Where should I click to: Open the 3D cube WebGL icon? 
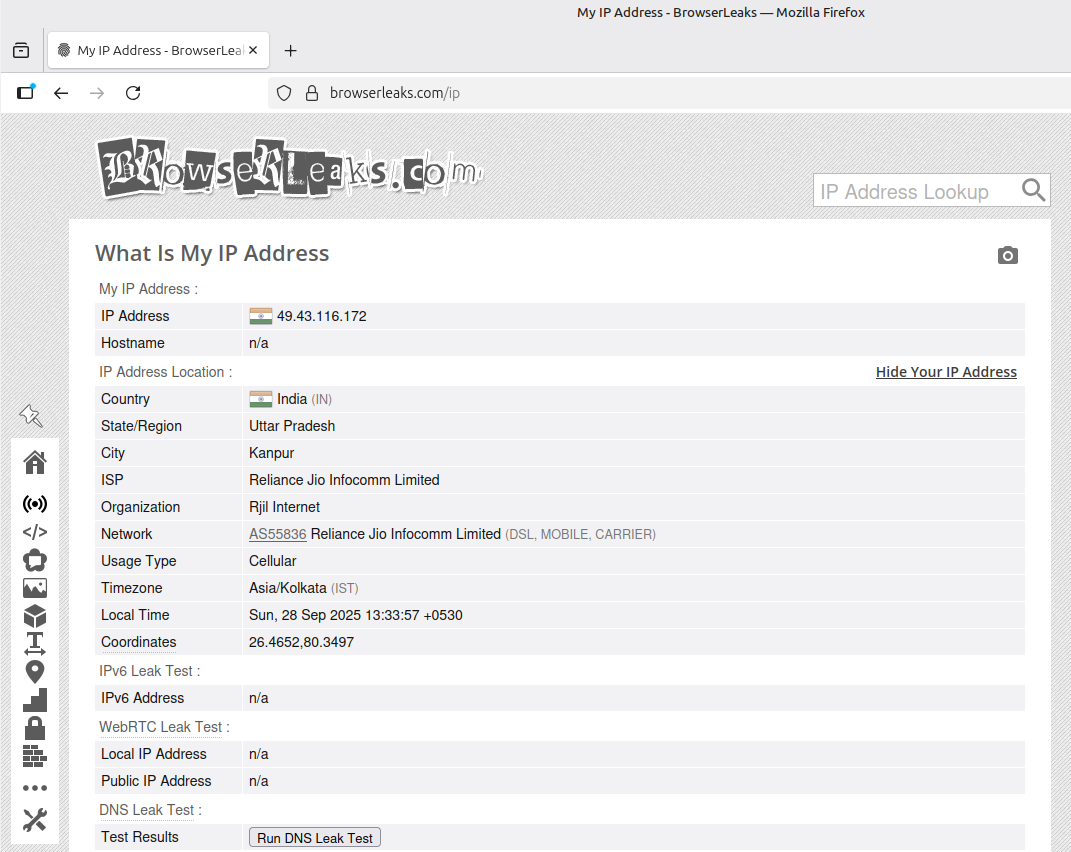(35, 616)
